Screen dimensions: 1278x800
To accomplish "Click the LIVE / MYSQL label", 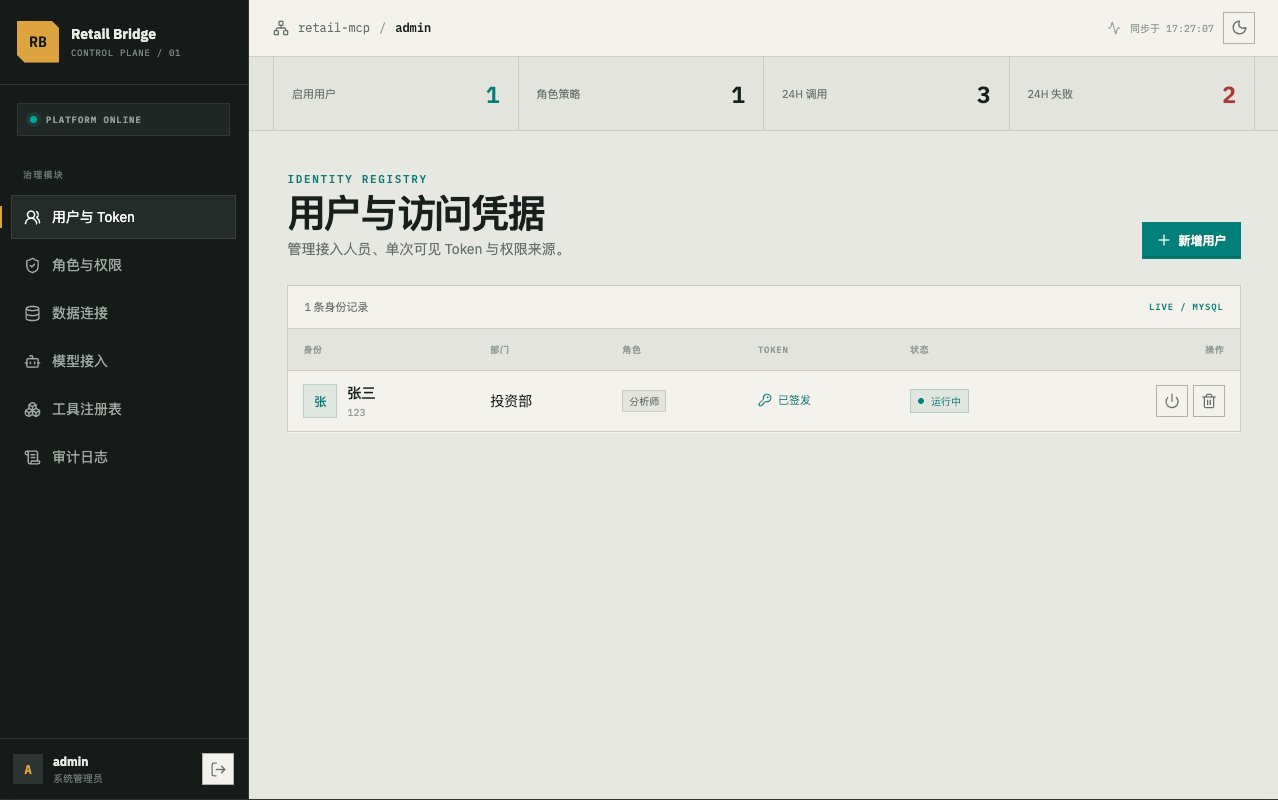I will tap(1185, 307).
